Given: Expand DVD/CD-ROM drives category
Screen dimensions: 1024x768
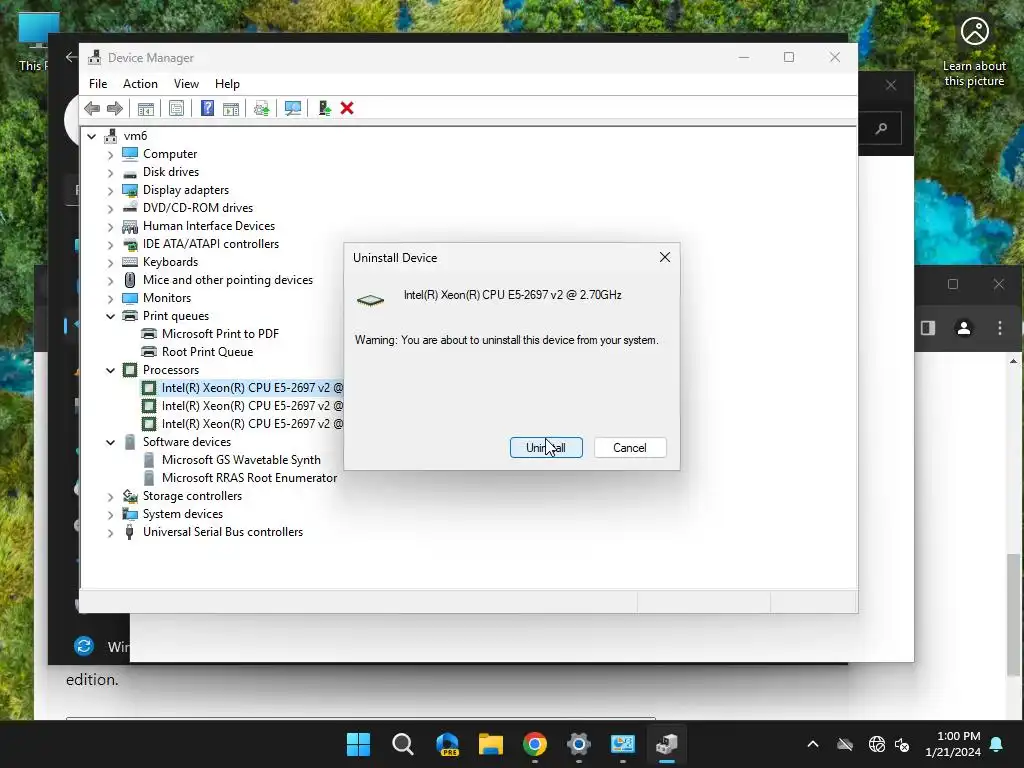Looking at the screenshot, I should point(110,208).
